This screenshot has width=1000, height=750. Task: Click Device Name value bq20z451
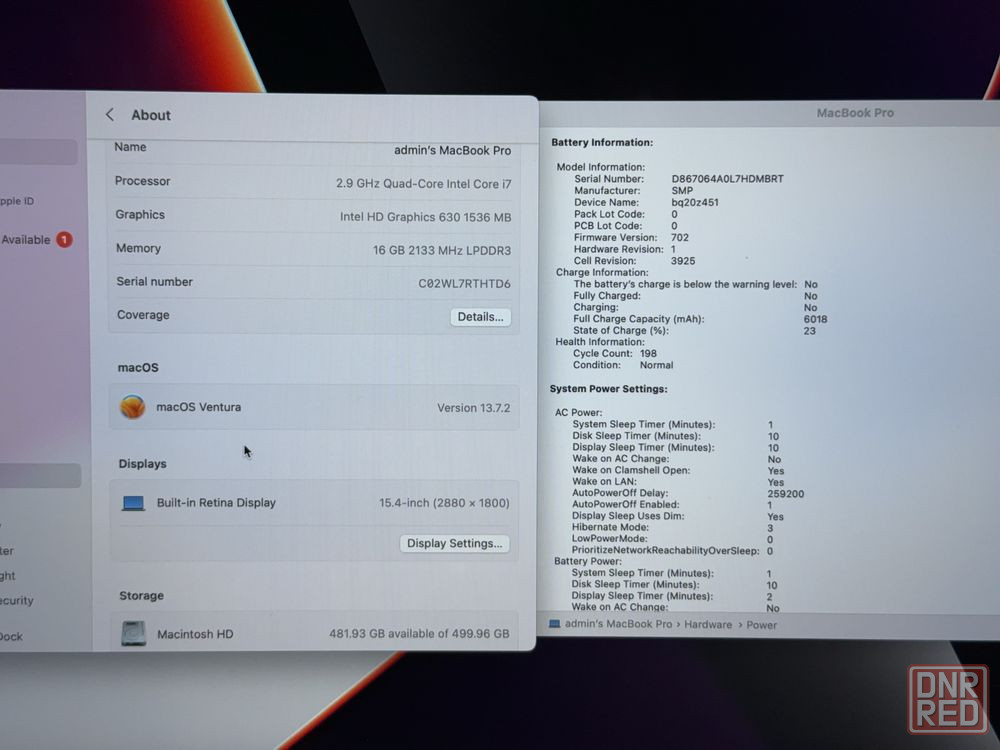695,203
